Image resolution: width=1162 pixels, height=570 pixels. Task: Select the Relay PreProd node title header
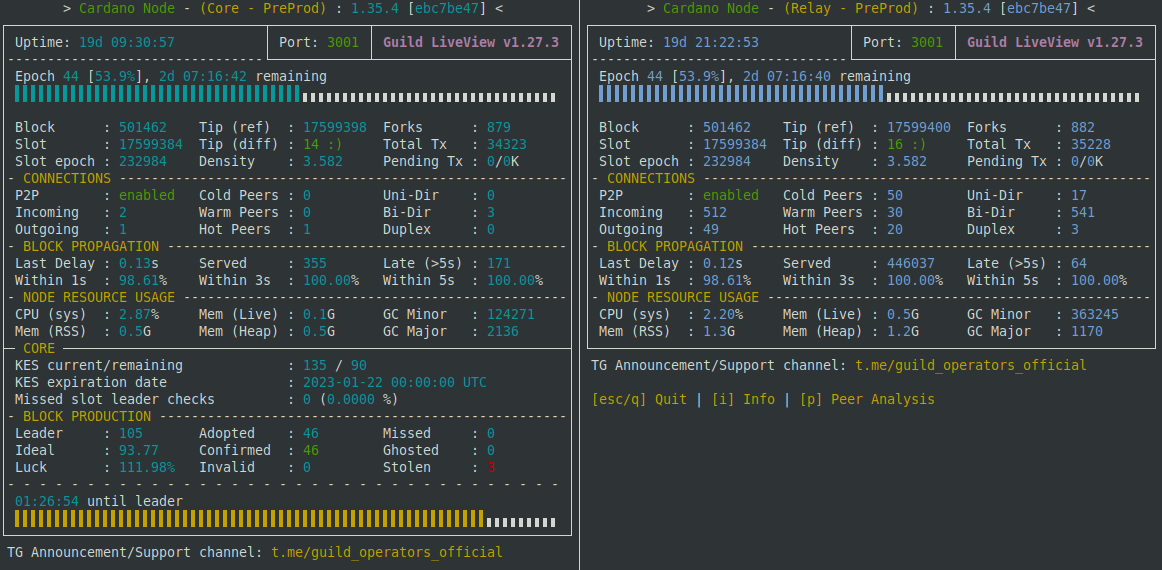click(x=871, y=9)
